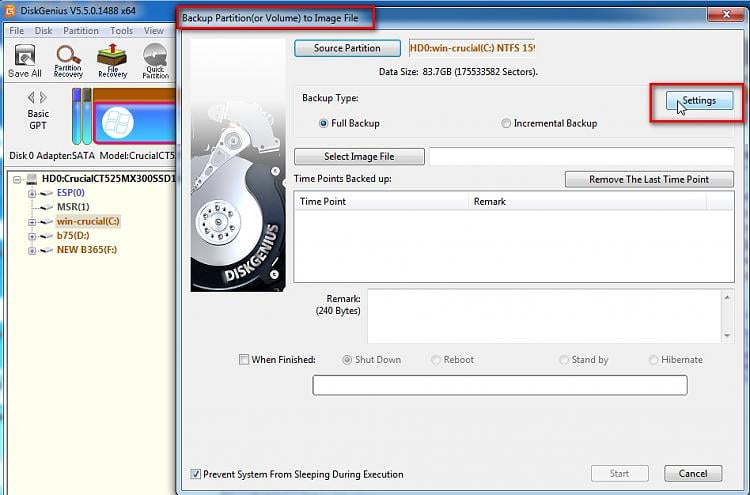Screen dimensions: 750x495
Task: Launch the File Recovery tool
Action: pyautogui.click(x=112, y=61)
